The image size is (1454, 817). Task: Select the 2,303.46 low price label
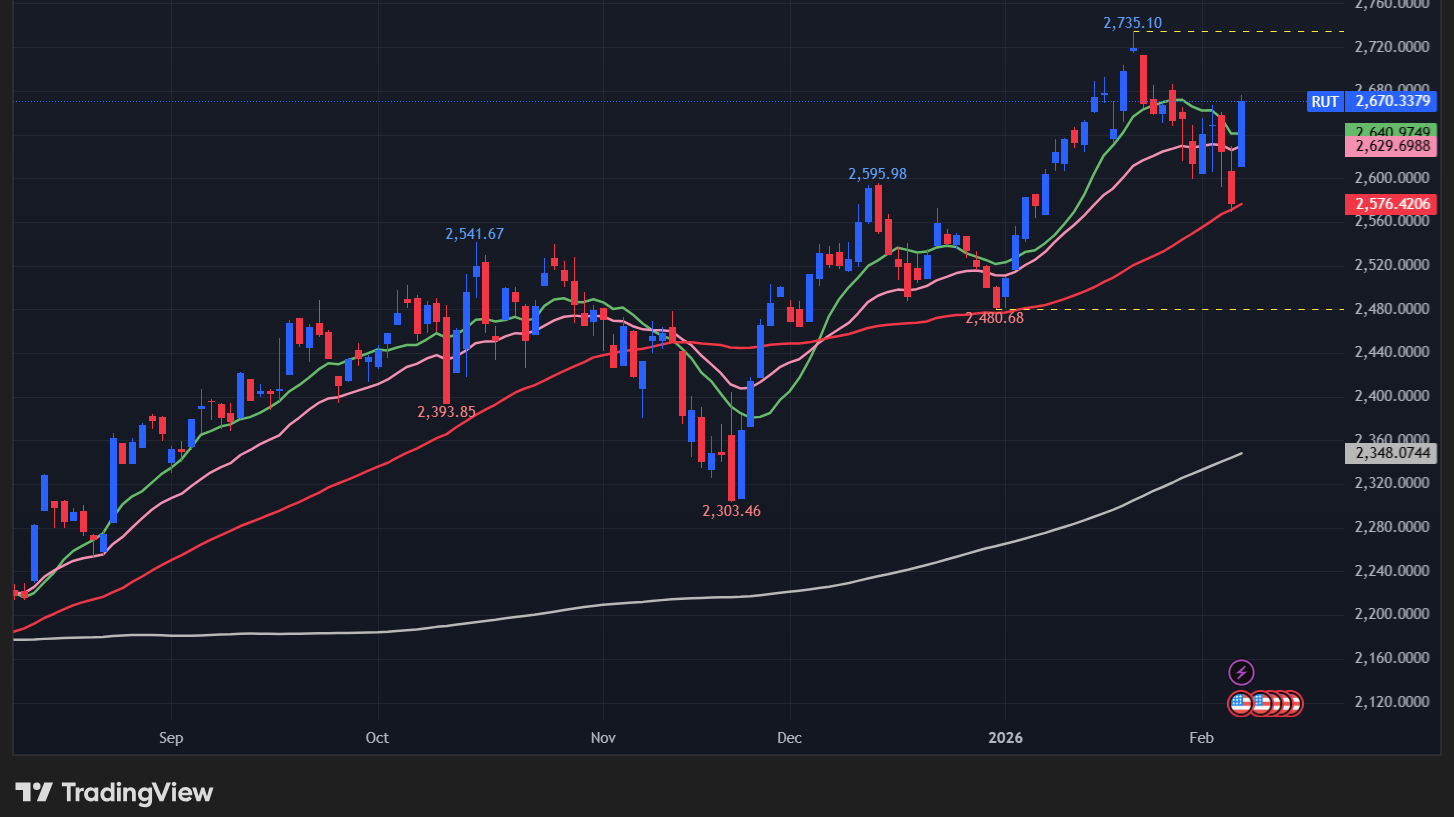(731, 511)
